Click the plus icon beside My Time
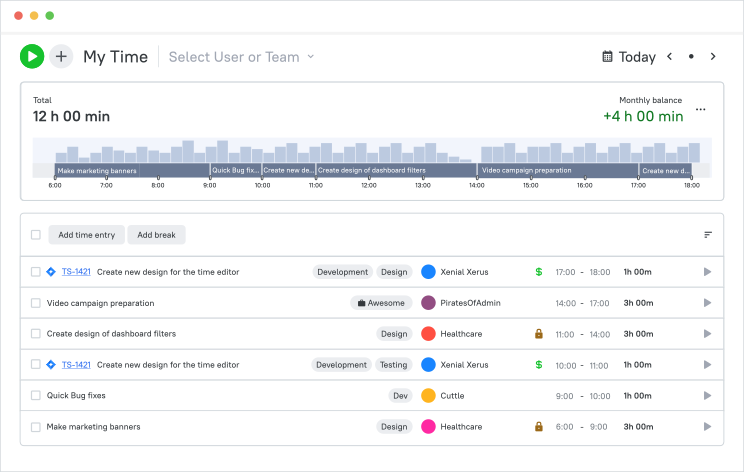The height and width of the screenshot is (472, 744). tap(61, 56)
